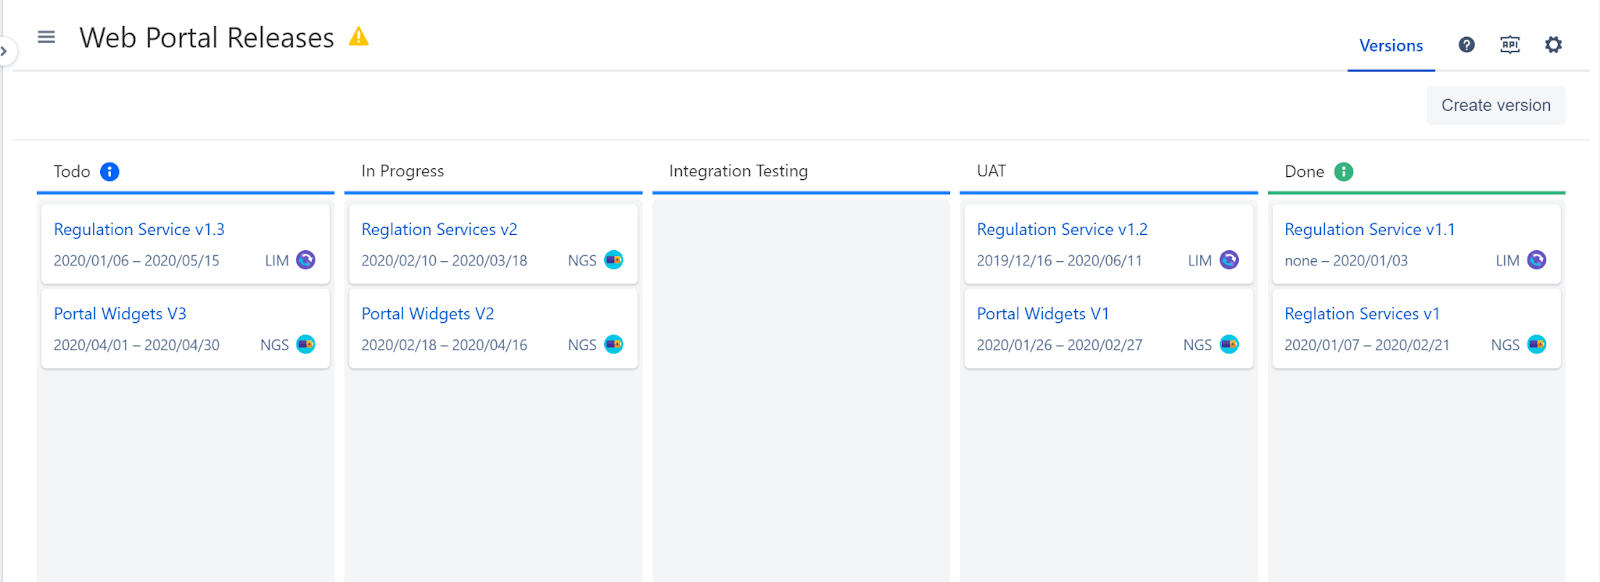Open the Regulation Service v1.2 version link

tap(1061, 229)
